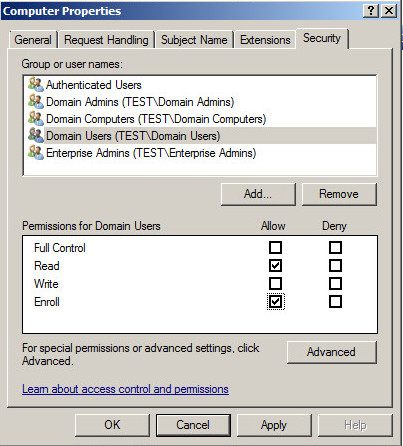Click the question mark help icon
The width and height of the screenshot is (403, 446).
coord(371,11)
